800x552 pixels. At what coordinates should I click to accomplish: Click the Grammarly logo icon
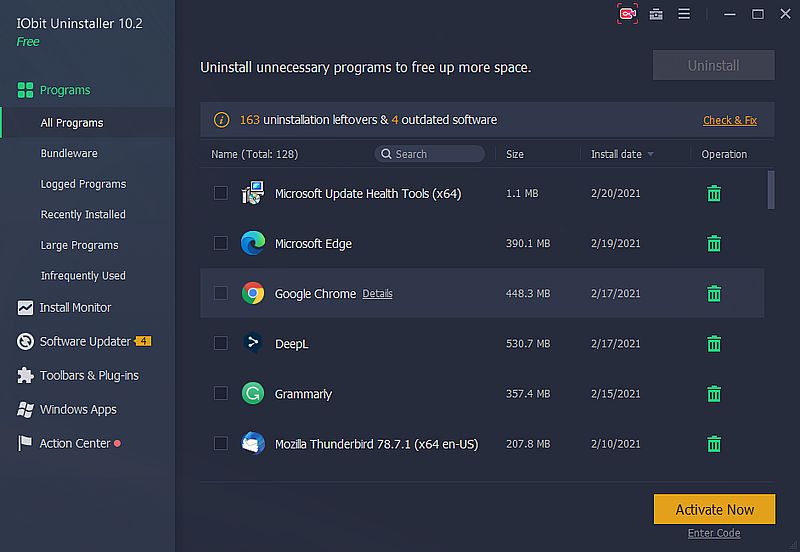coord(253,393)
